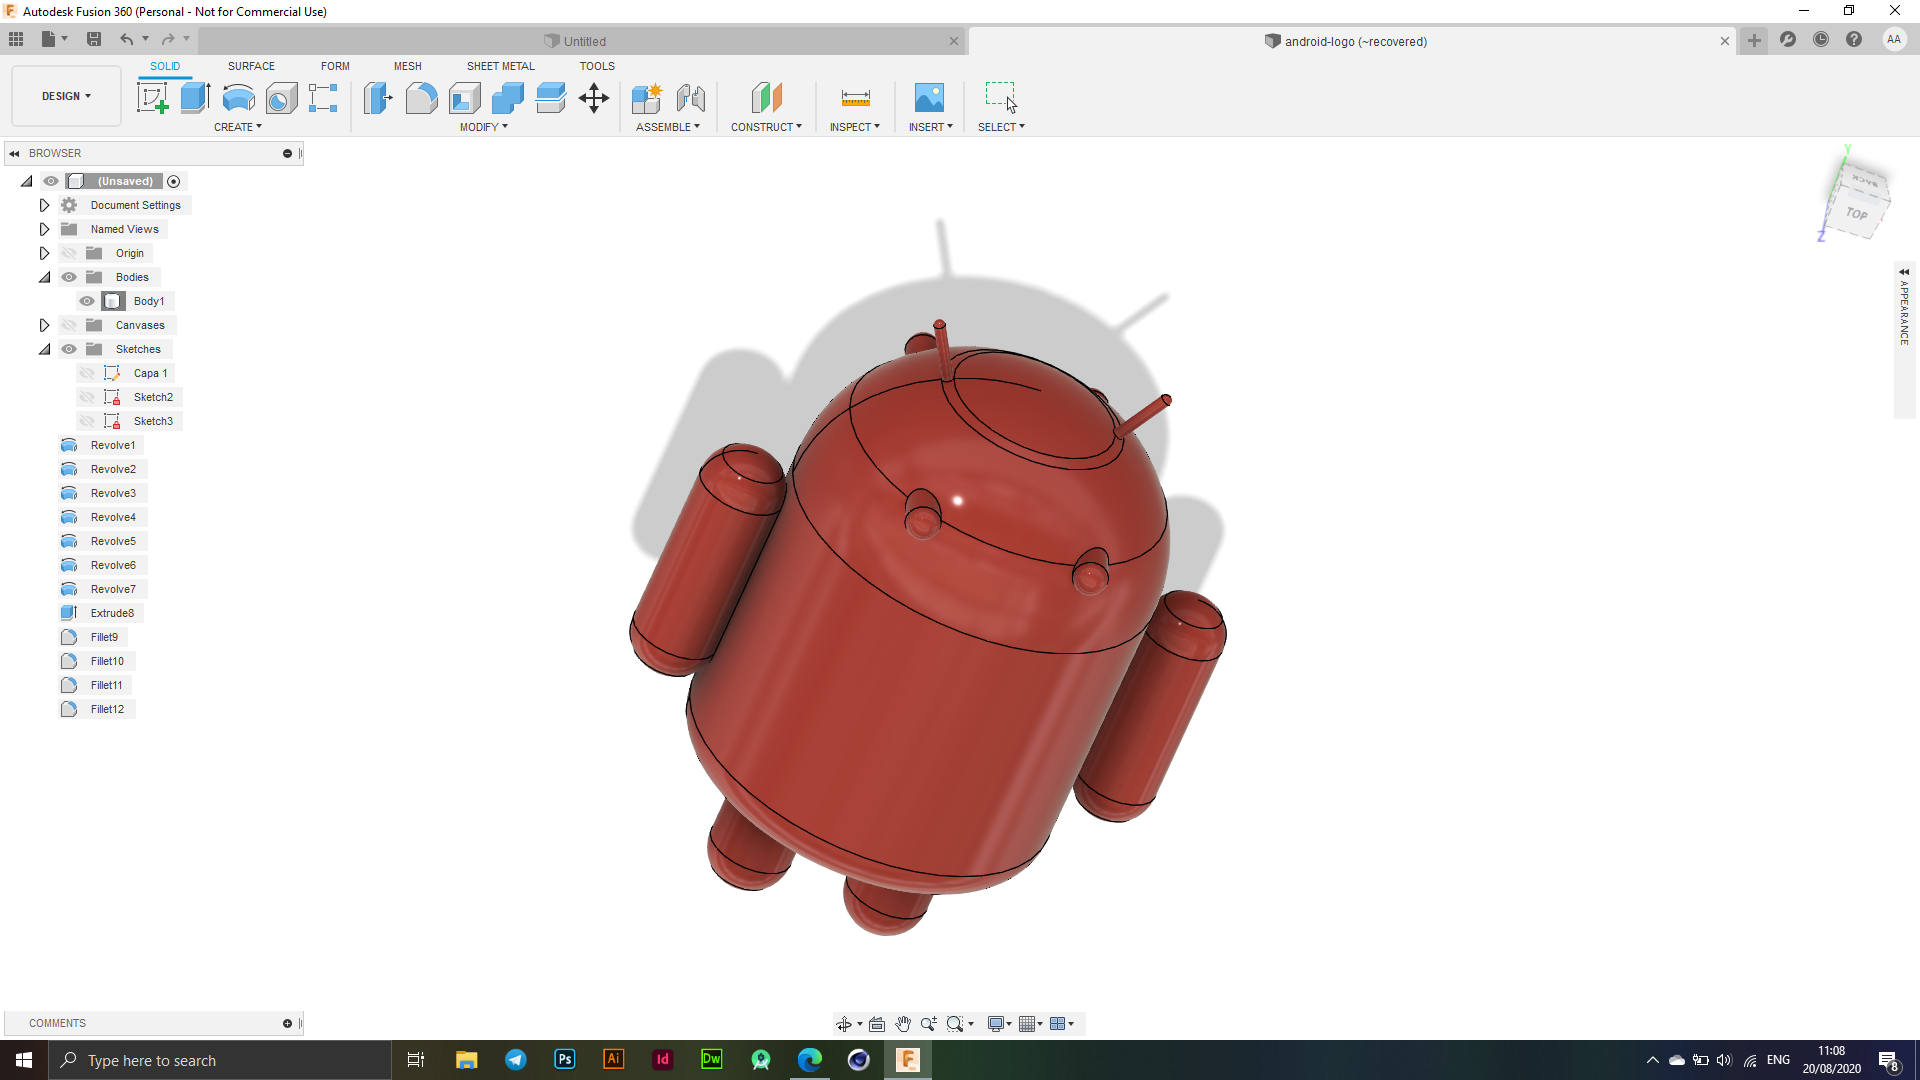Show the hidden Capa 1 sketch
The width and height of the screenshot is (1920, 1080).
pyautogui.click(x=87, y=373)
